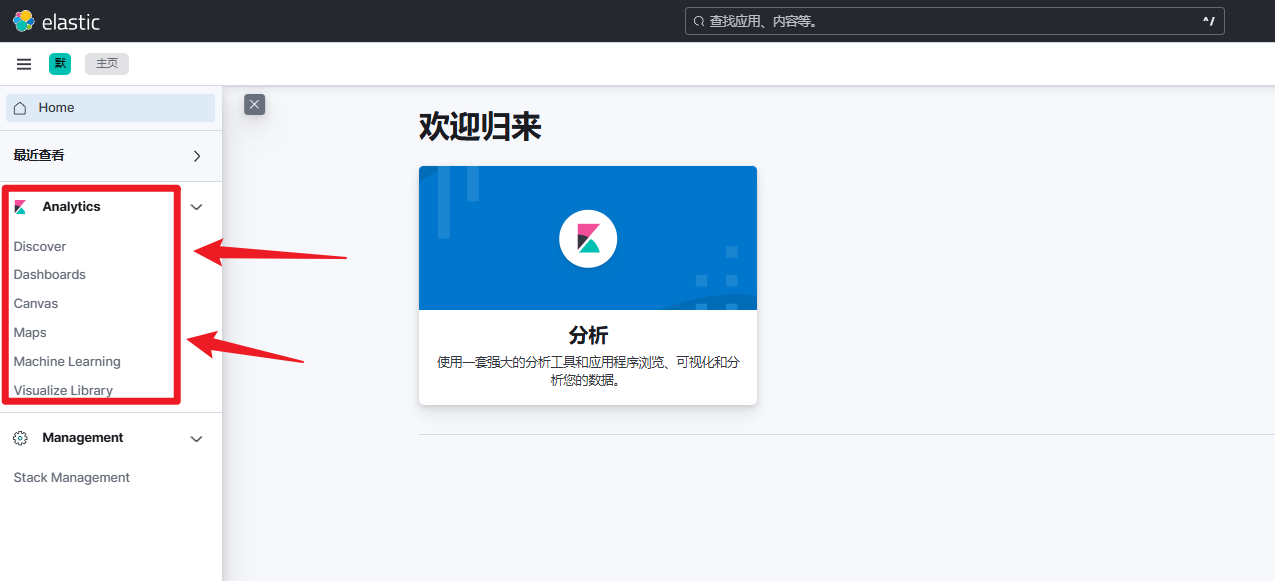The width and height of the screenshot is (1275, 581).
Task: Click the Home house icon
Action: coord(20,108)
